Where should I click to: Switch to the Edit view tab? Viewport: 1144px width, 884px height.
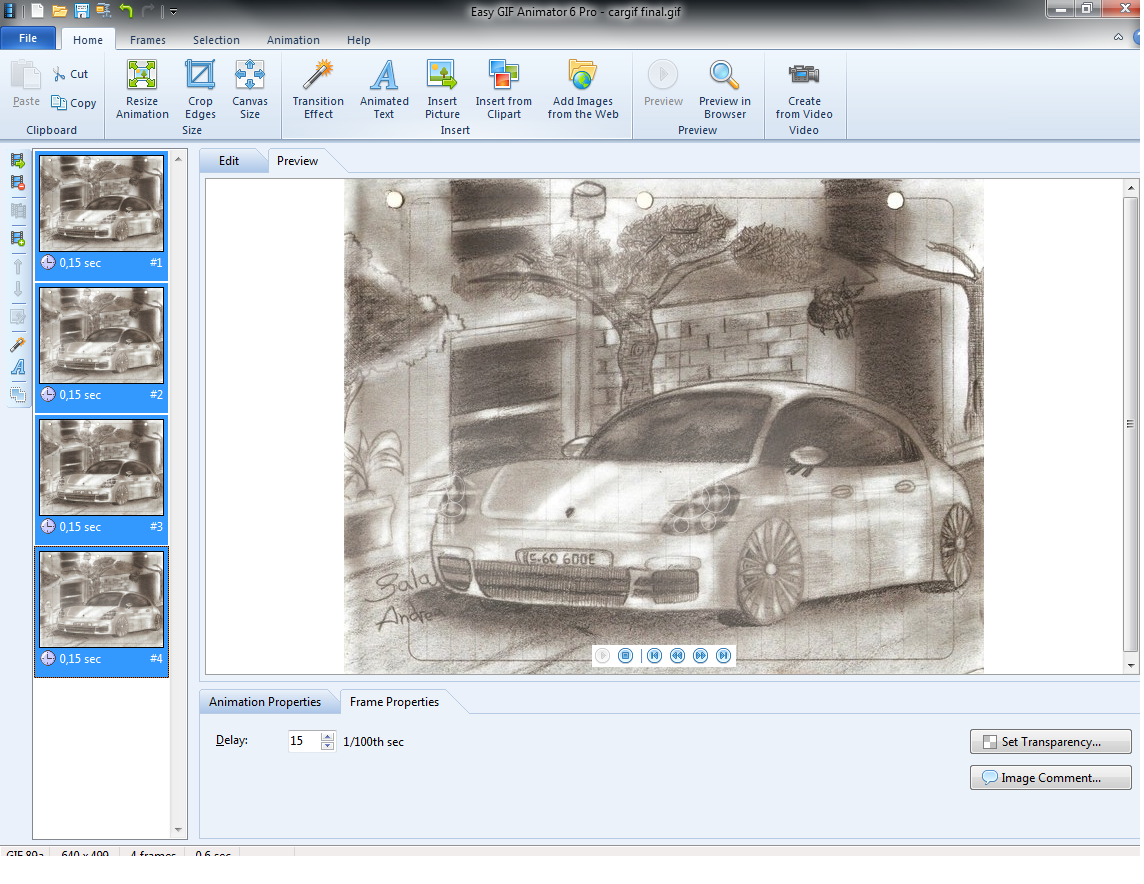click(229, 161)
